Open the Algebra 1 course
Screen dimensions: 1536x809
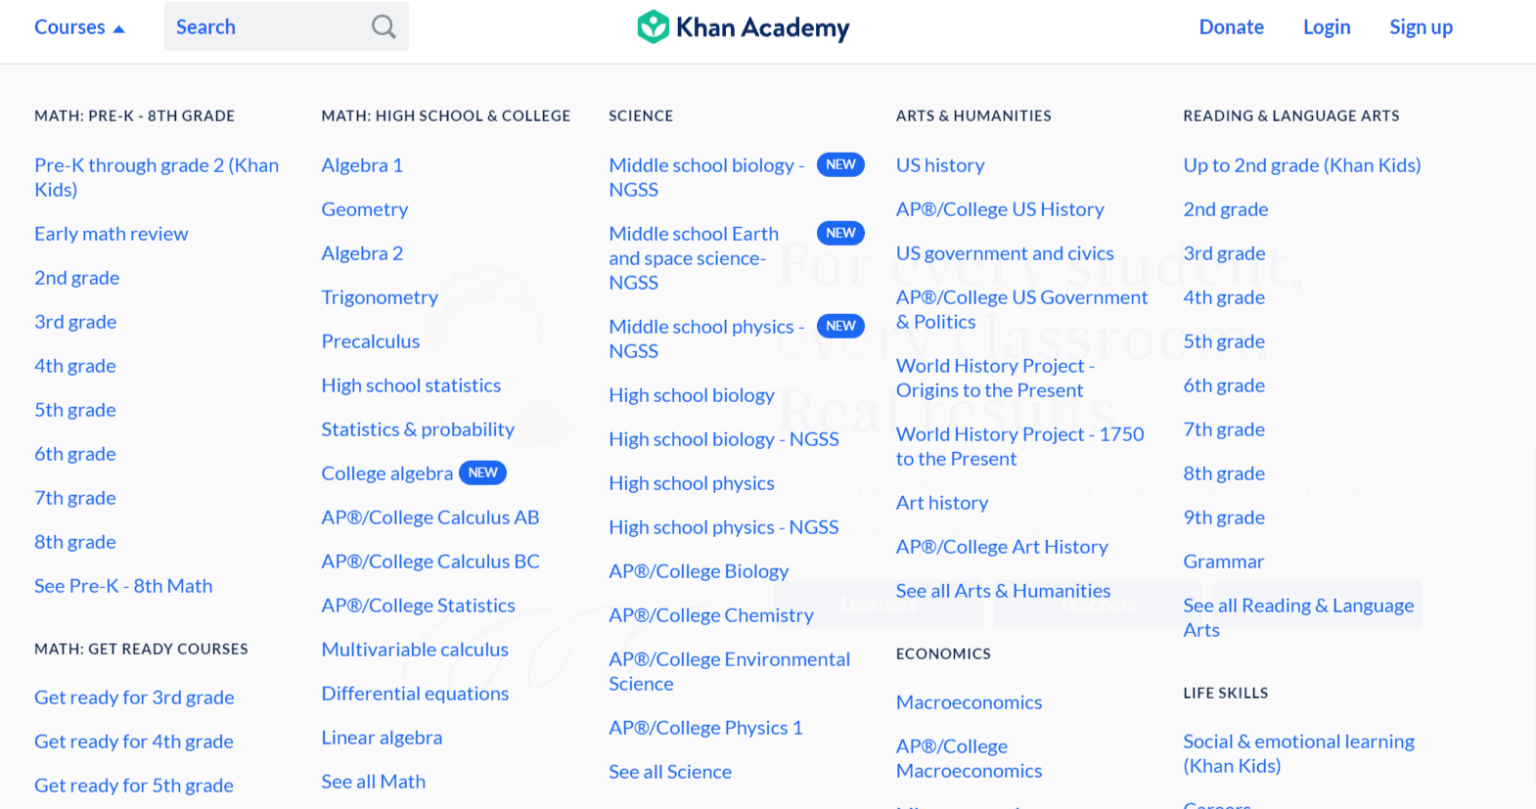pos(362,165)
